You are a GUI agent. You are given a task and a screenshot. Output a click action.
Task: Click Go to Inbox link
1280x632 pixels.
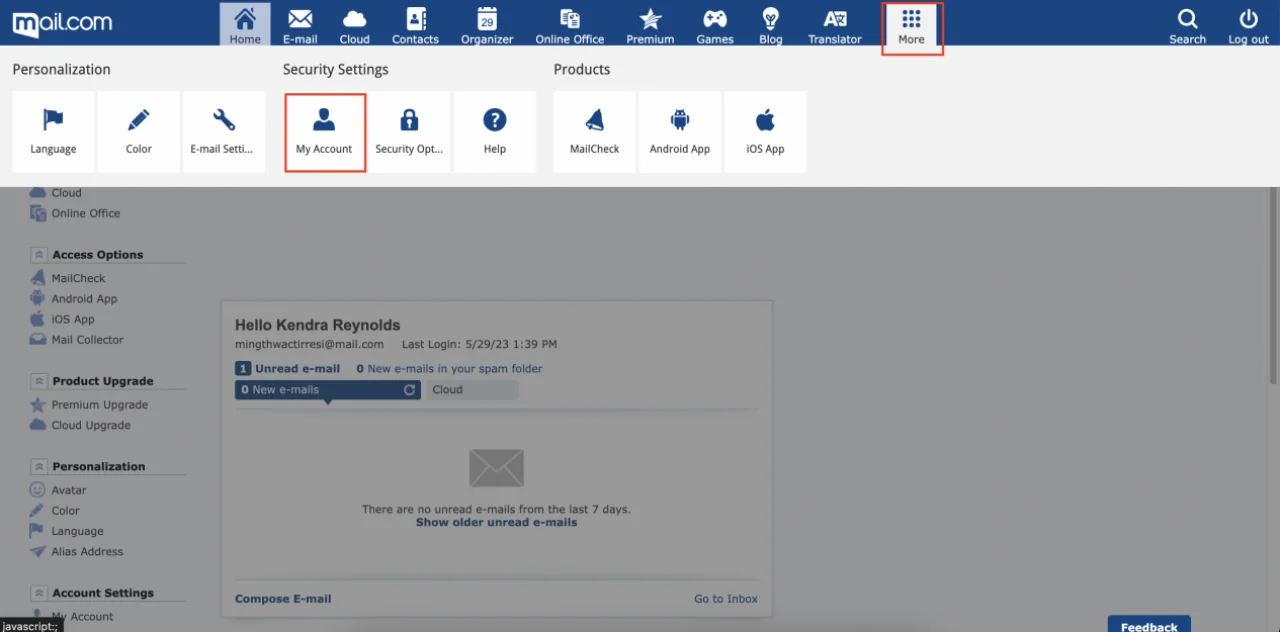tap(726, 599)
